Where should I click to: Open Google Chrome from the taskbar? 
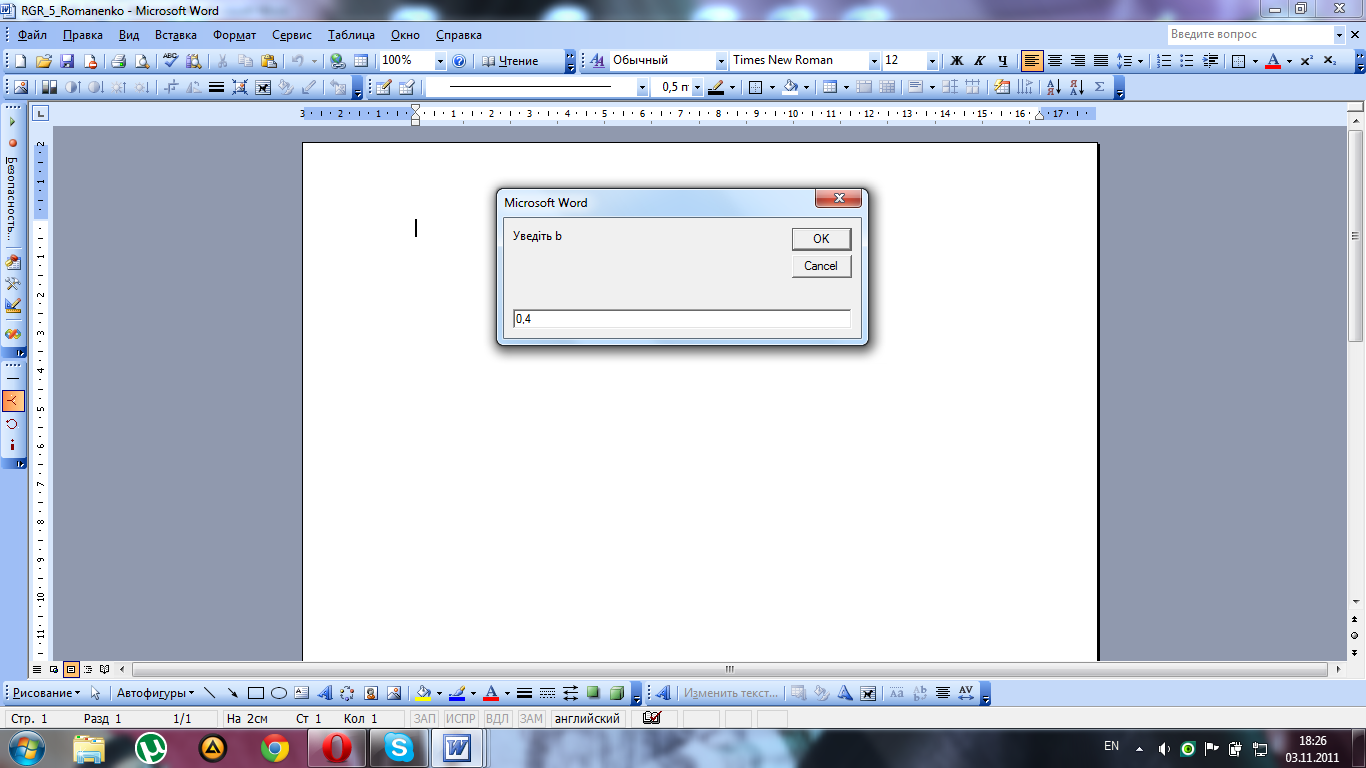click(x=275, y=747)
